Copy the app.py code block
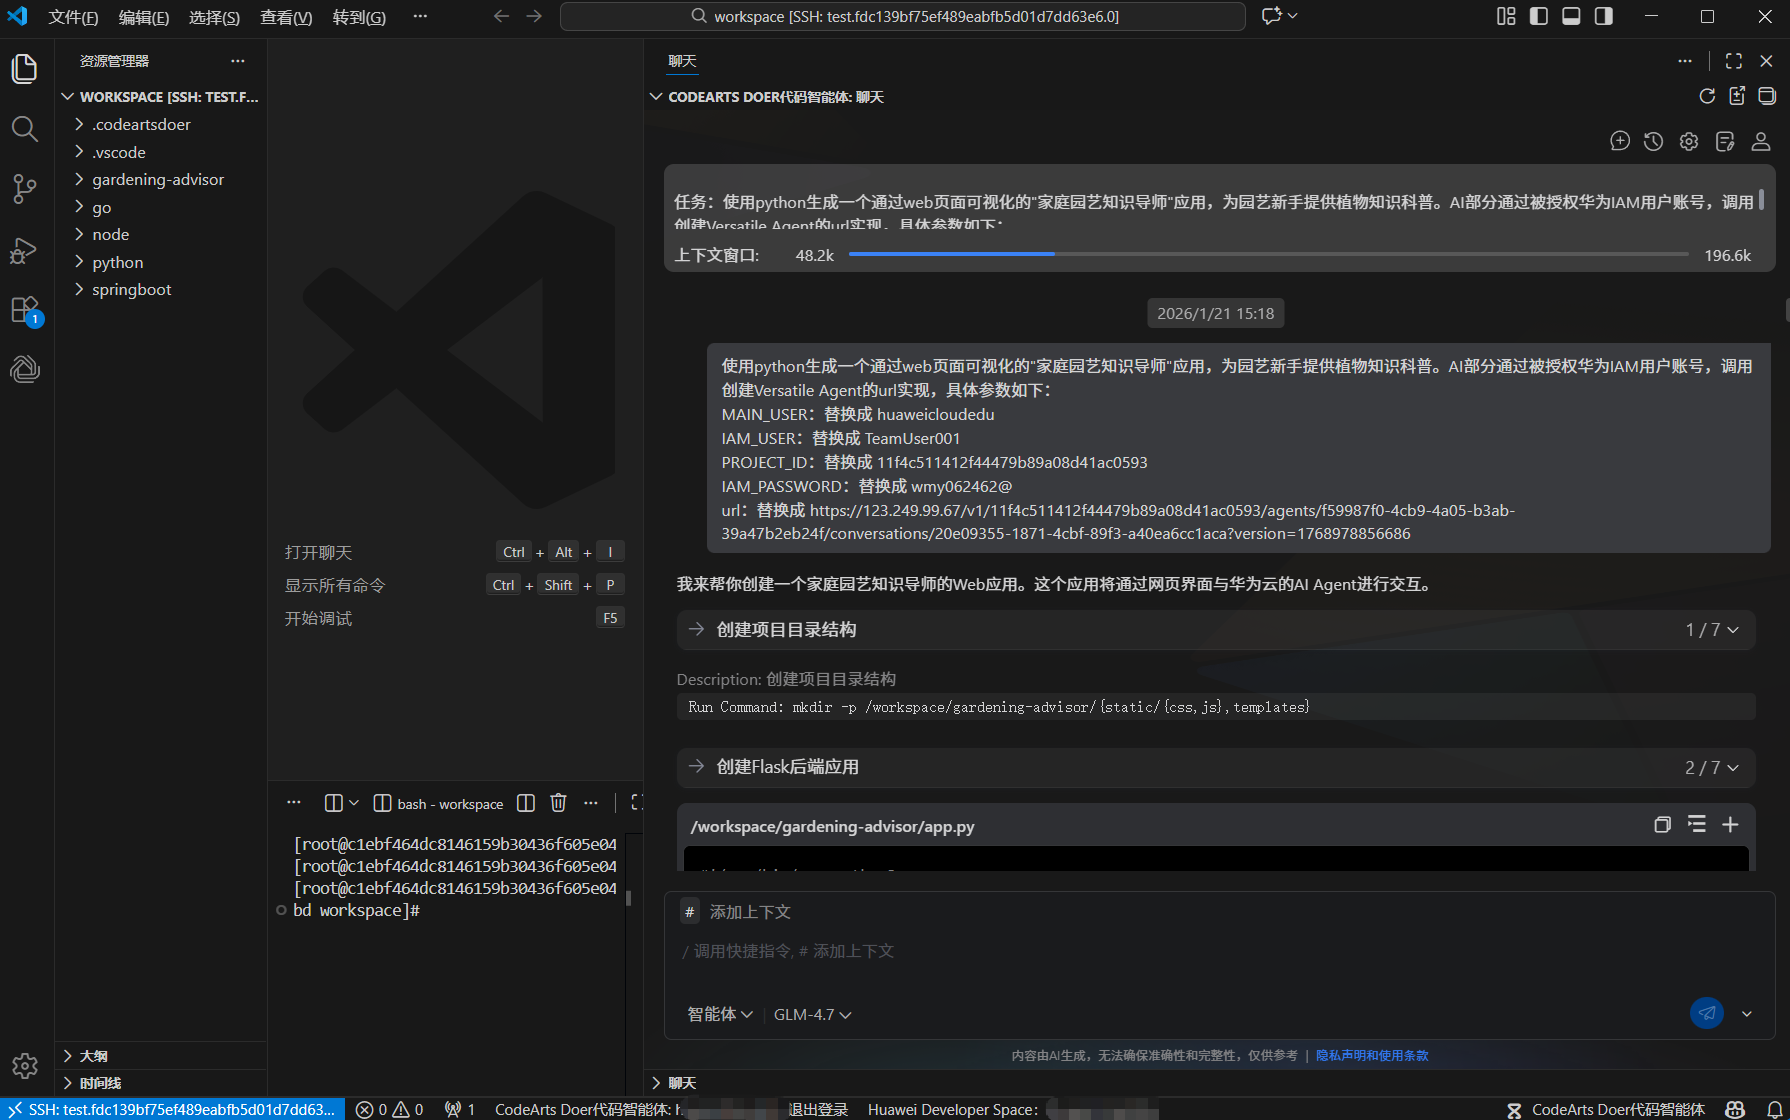 pyautogui.click(x=1662, y=825)
